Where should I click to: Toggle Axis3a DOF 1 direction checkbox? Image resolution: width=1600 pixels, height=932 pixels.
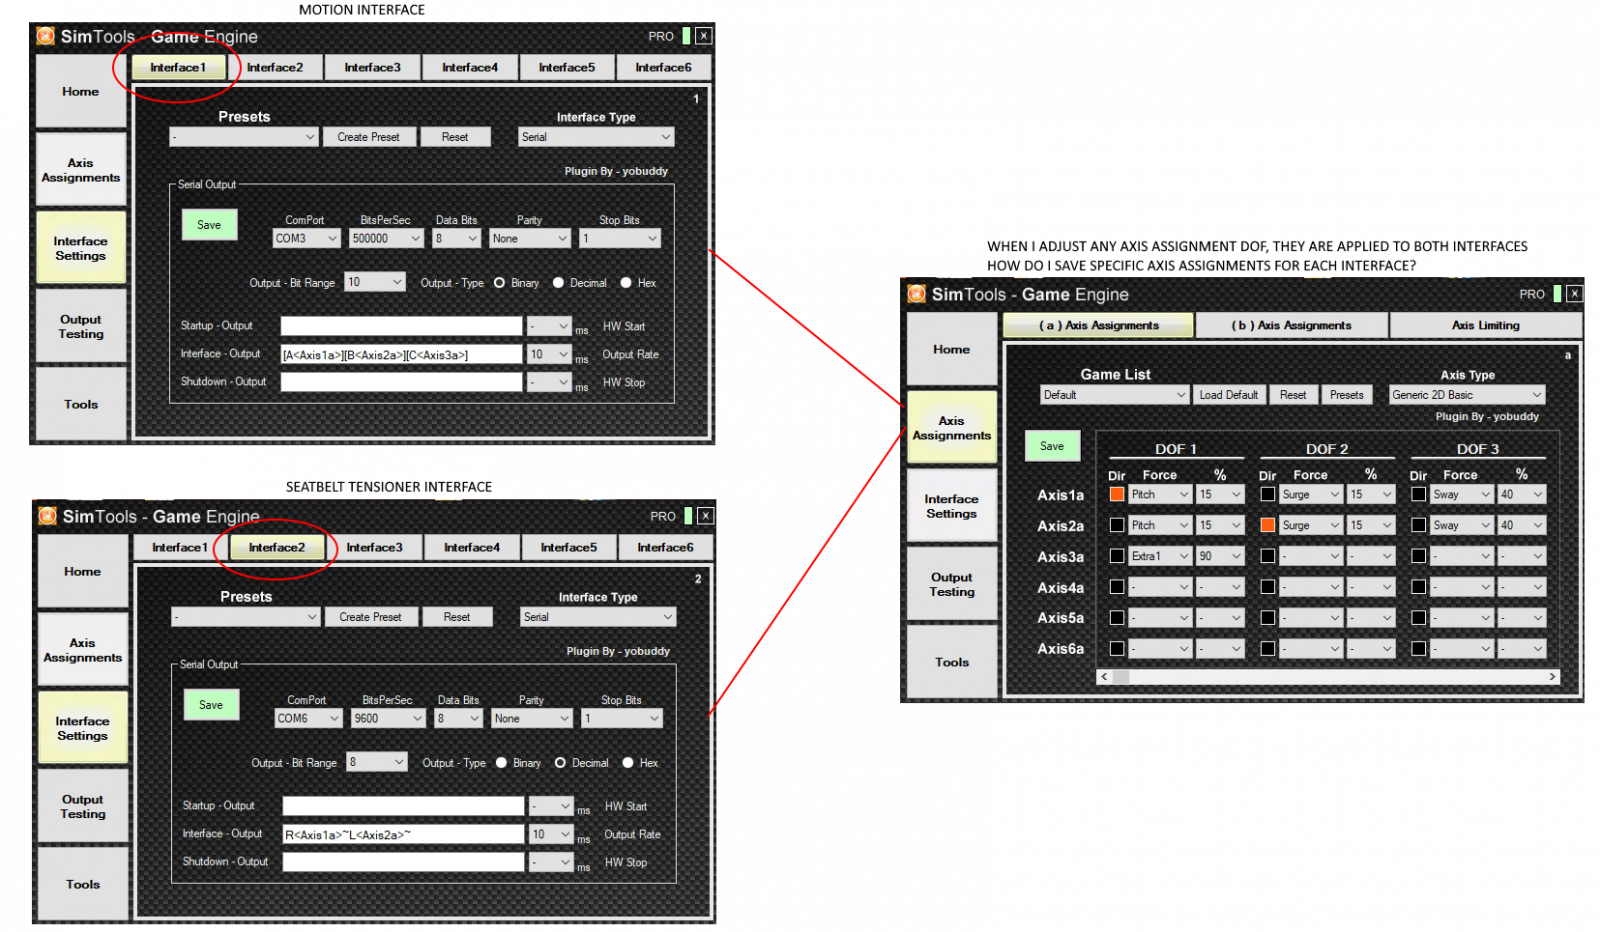[1117, 556]
